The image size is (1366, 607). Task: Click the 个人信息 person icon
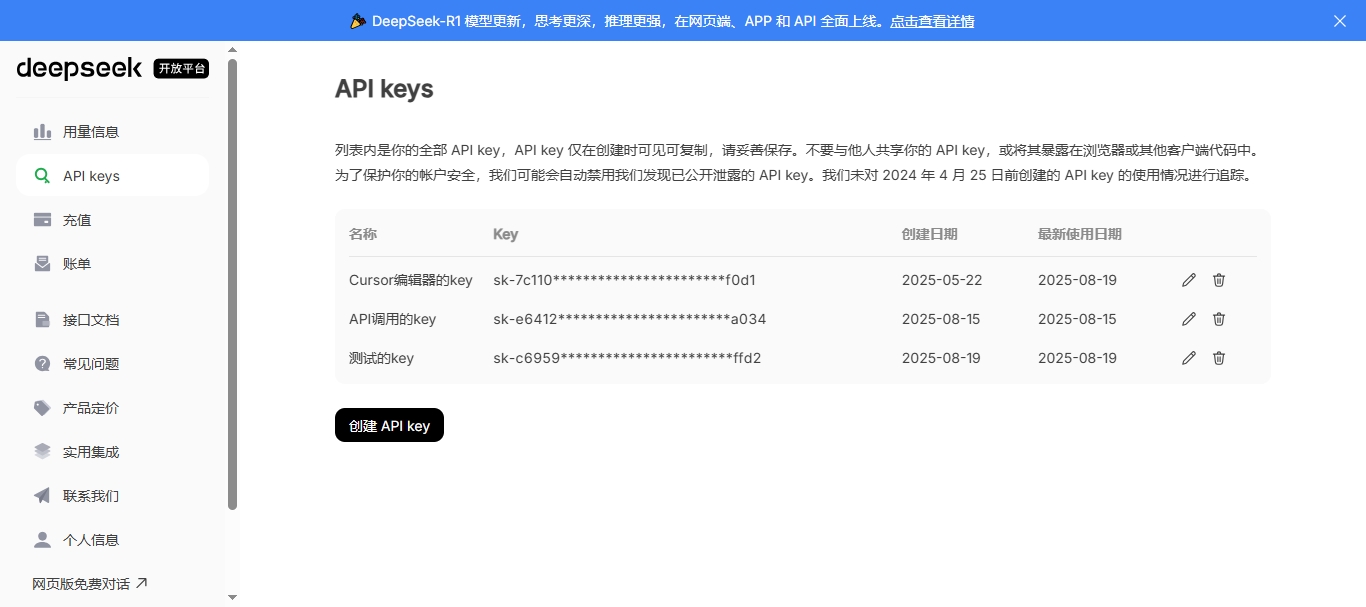[x=42, y=540]
